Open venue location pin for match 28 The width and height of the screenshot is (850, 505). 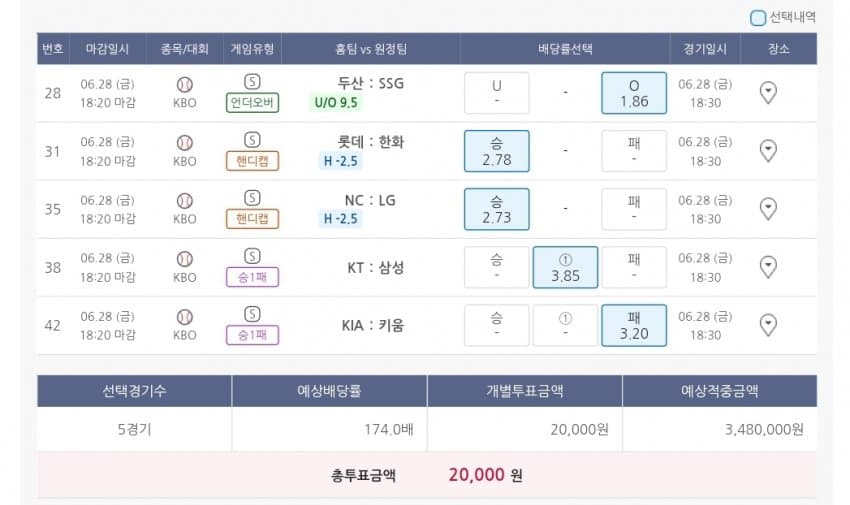(768, 93)
